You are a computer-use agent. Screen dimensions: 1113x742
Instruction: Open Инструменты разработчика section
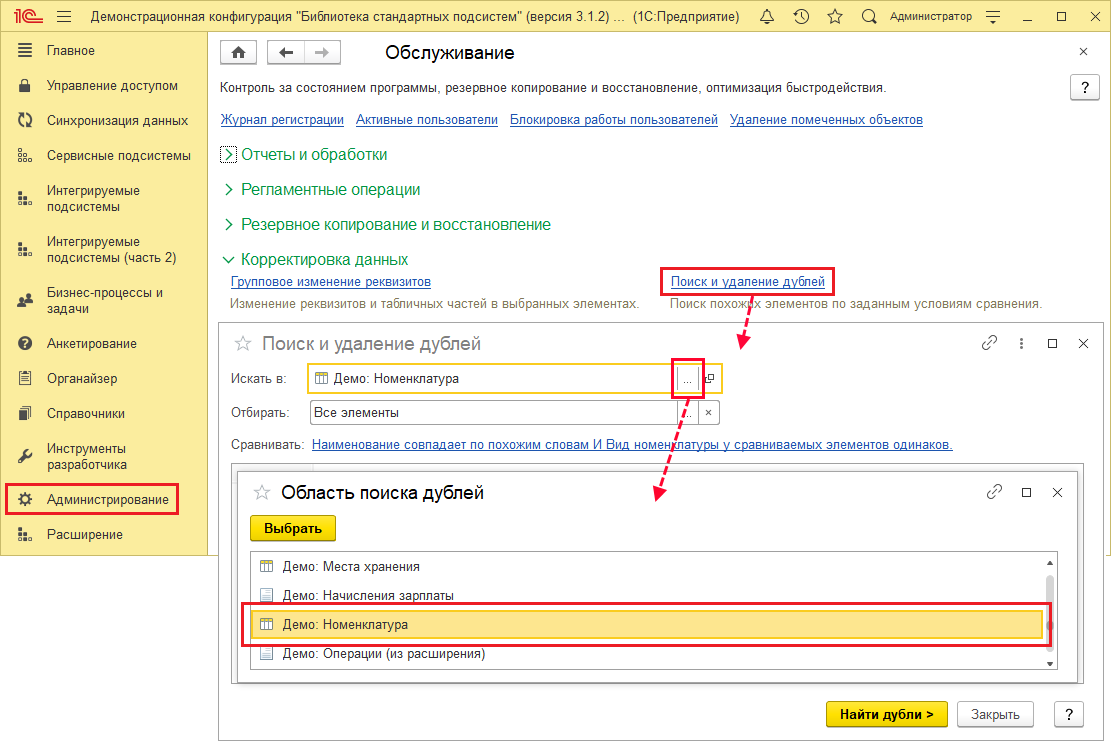coord(104,457)
